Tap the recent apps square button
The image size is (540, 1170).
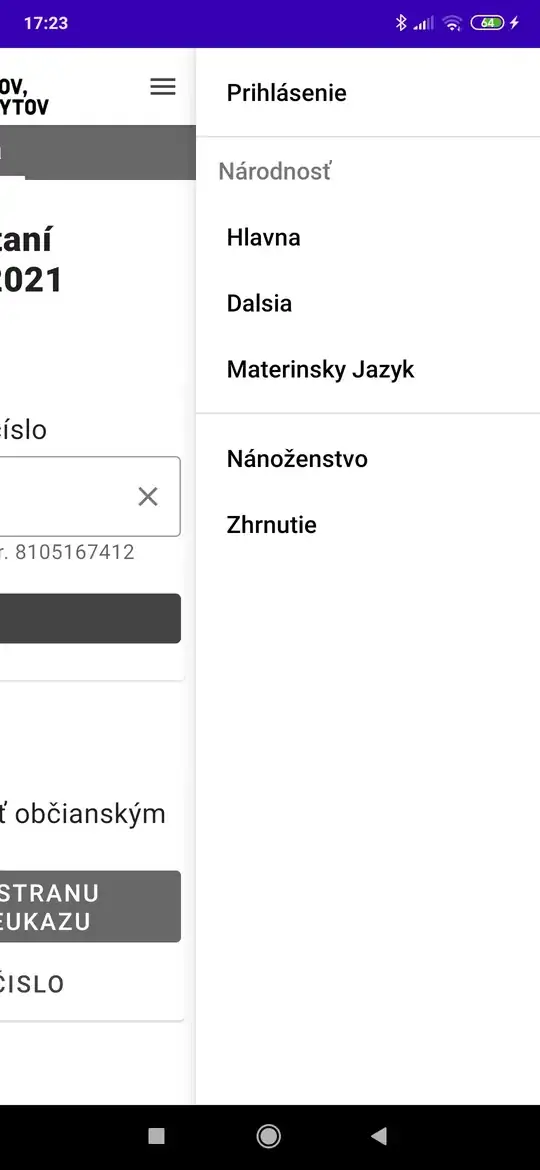[x=157, y=1136]
